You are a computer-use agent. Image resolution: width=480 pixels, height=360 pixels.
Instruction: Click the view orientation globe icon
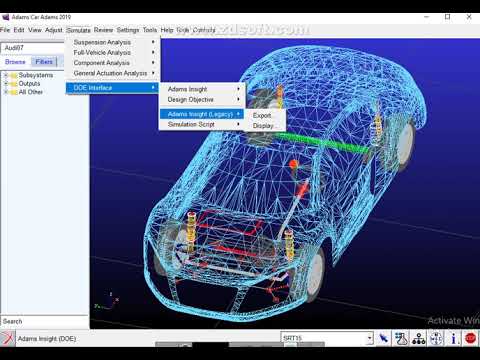tap(436, 339)
